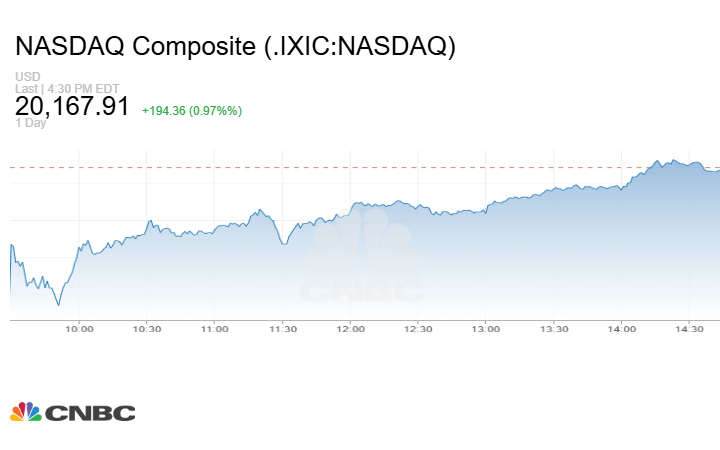
Task: Click the CNBC peacock logo icon at bottom
Action: click(x=26, y=412)
